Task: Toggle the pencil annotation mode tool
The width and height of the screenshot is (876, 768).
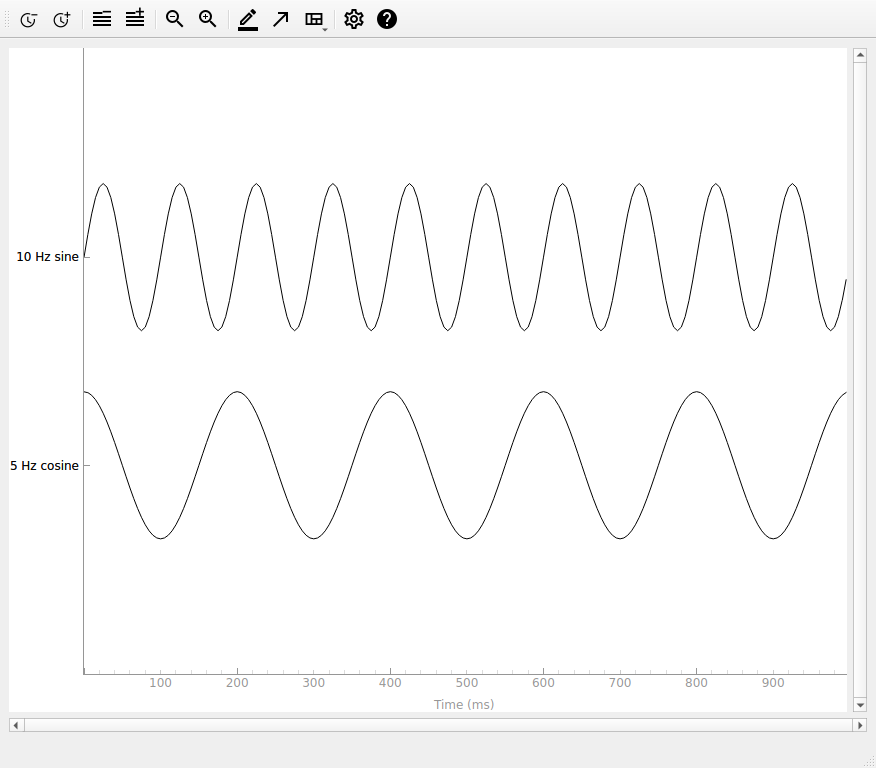Action: pos(248,20)
